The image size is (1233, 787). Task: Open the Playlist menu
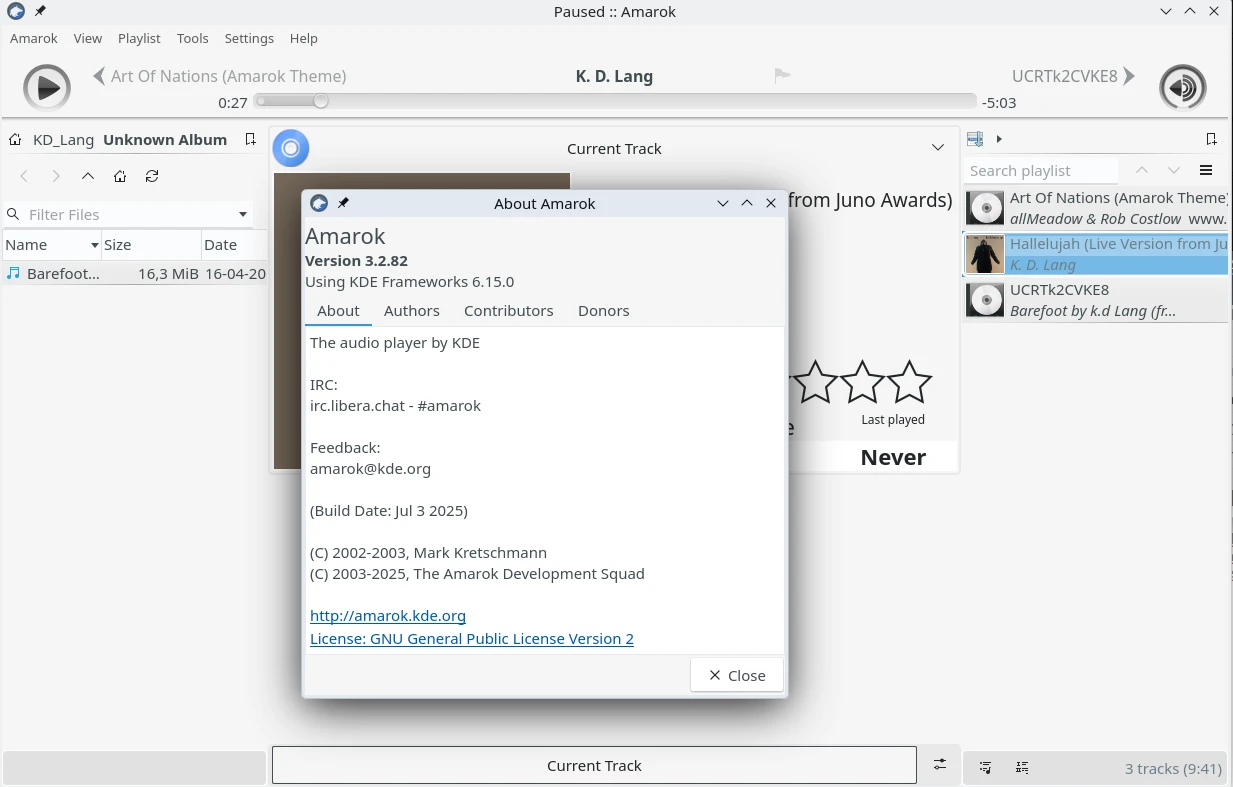[x=139, y=38]
